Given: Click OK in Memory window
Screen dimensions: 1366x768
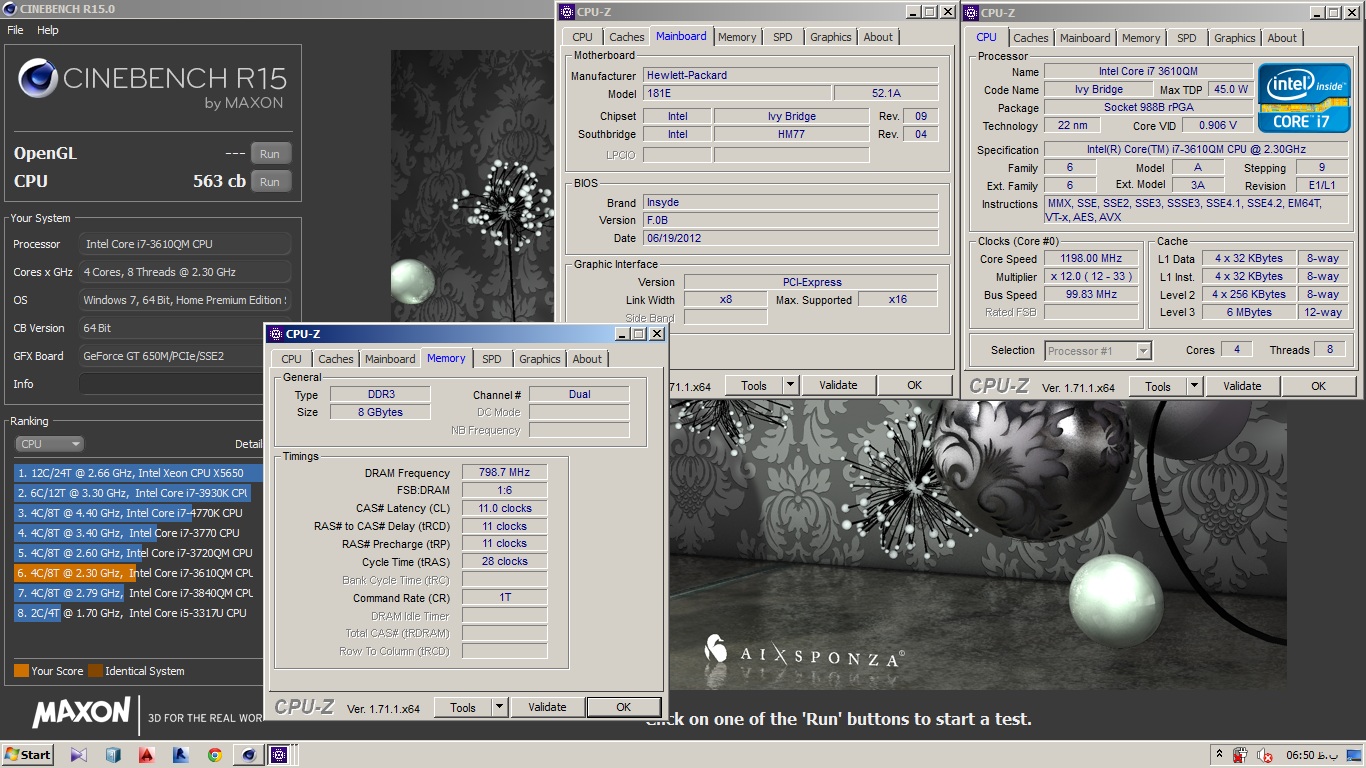Looking at the screenshot, I should (x=624, y=707).
